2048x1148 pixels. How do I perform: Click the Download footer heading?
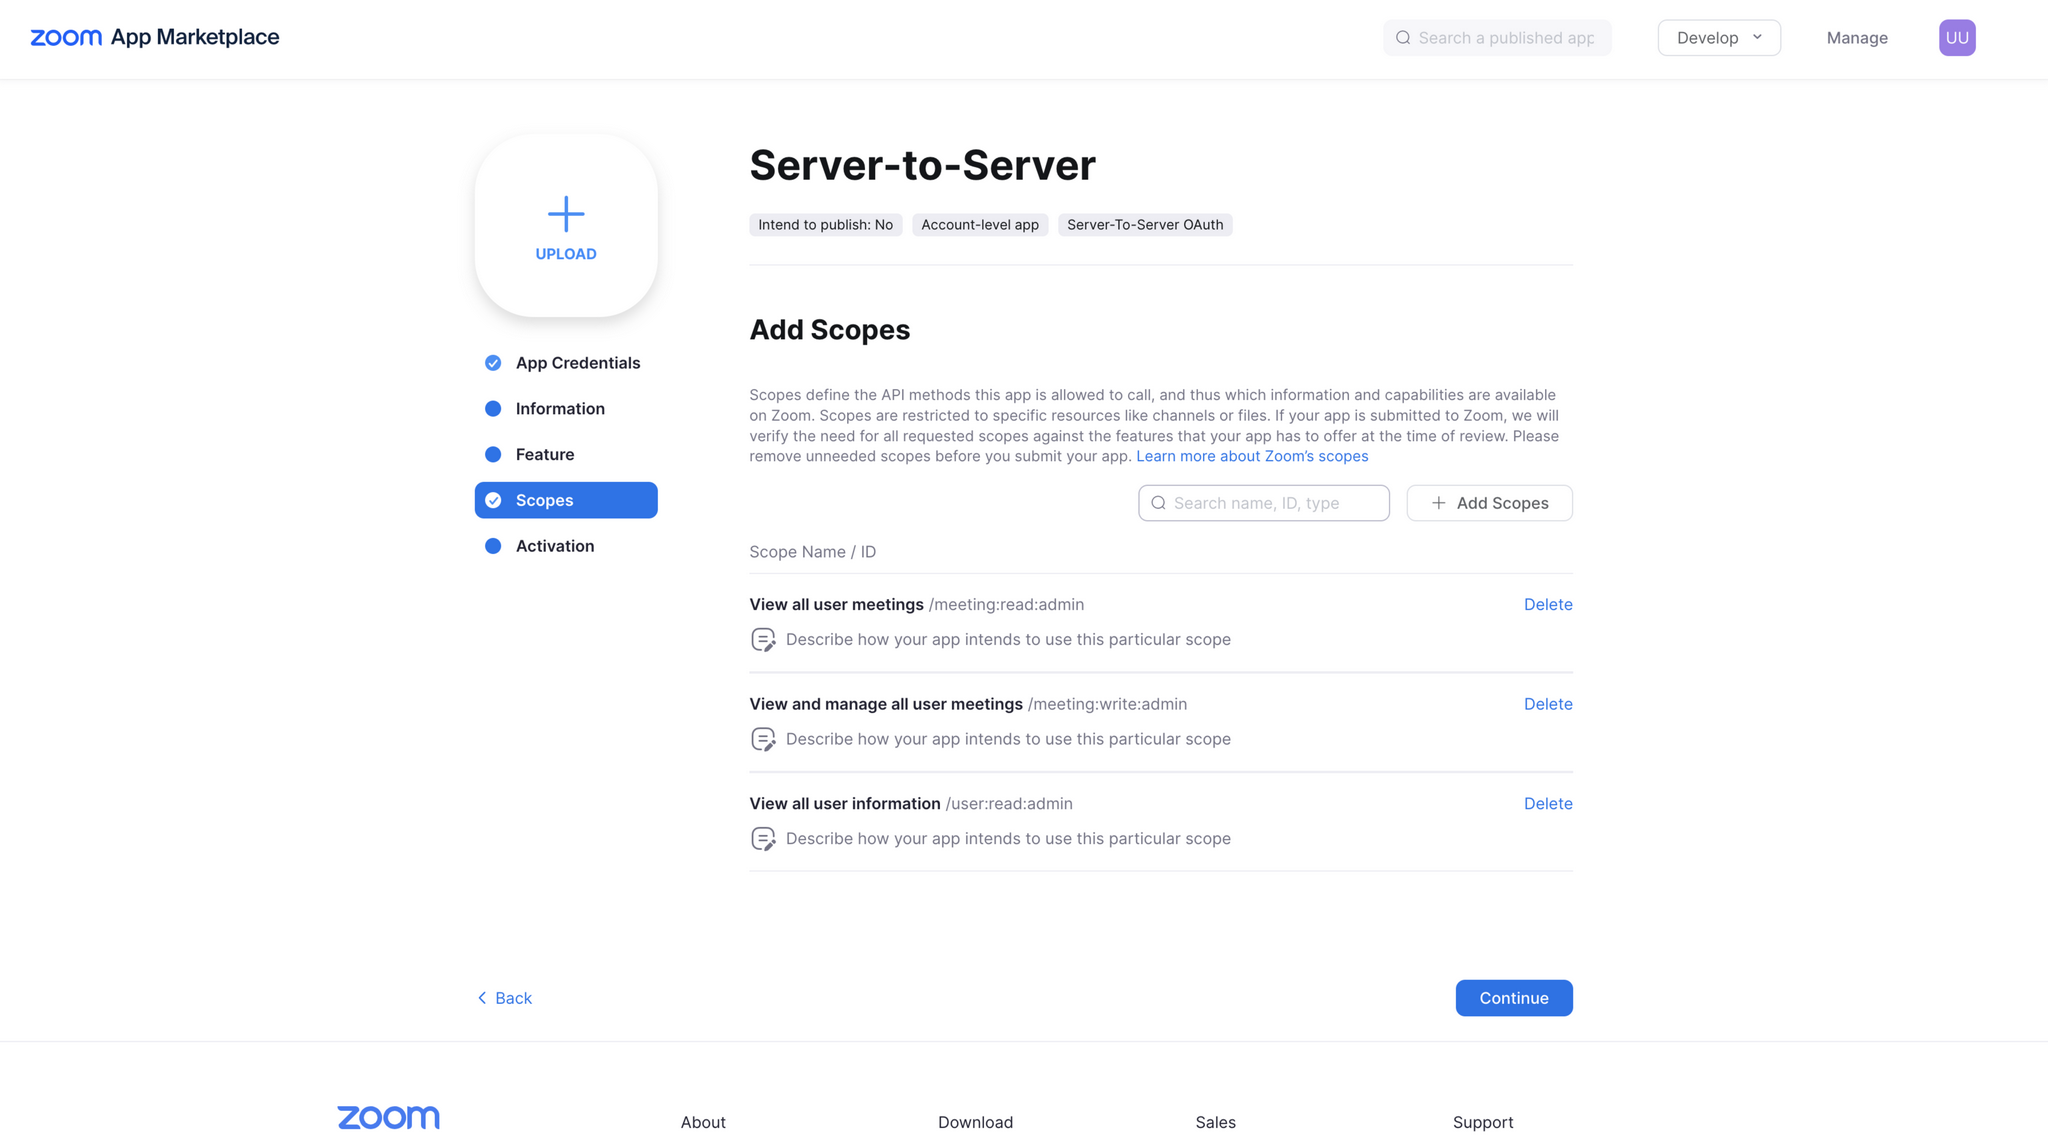[975, 1122]
